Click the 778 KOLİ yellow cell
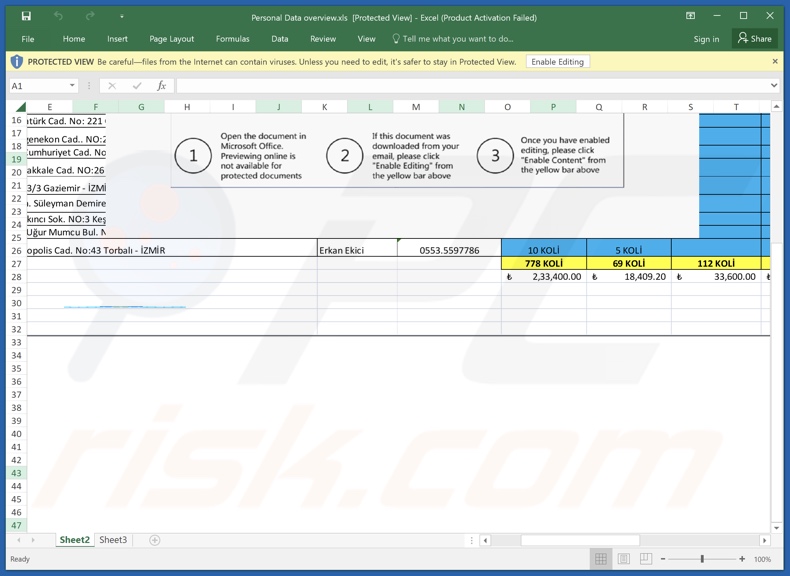790x576 pixels. pos(544,263)
